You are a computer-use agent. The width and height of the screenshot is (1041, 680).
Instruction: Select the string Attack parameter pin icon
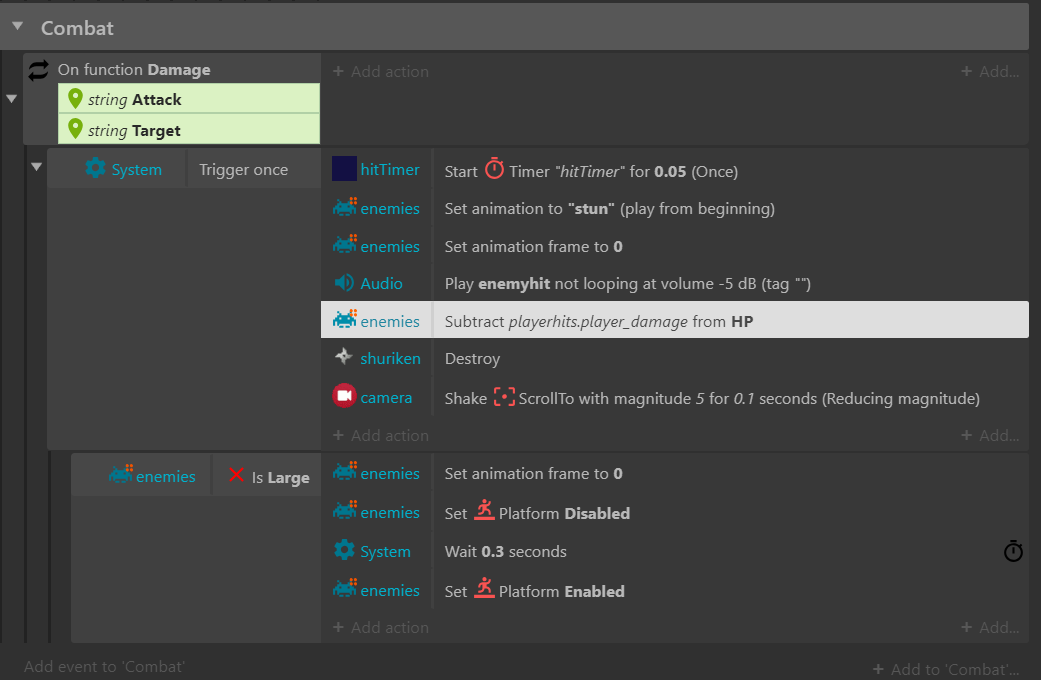(75, 99)
